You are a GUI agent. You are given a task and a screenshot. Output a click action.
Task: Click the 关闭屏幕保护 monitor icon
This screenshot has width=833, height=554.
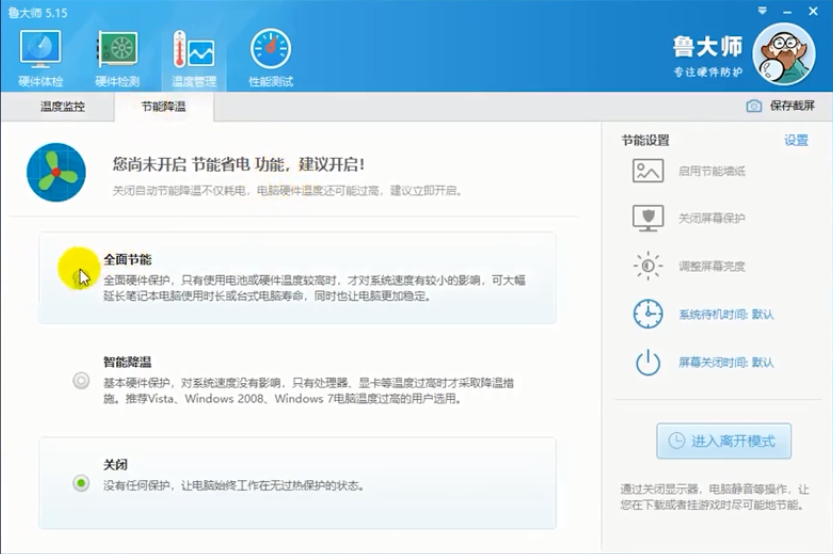648,218
